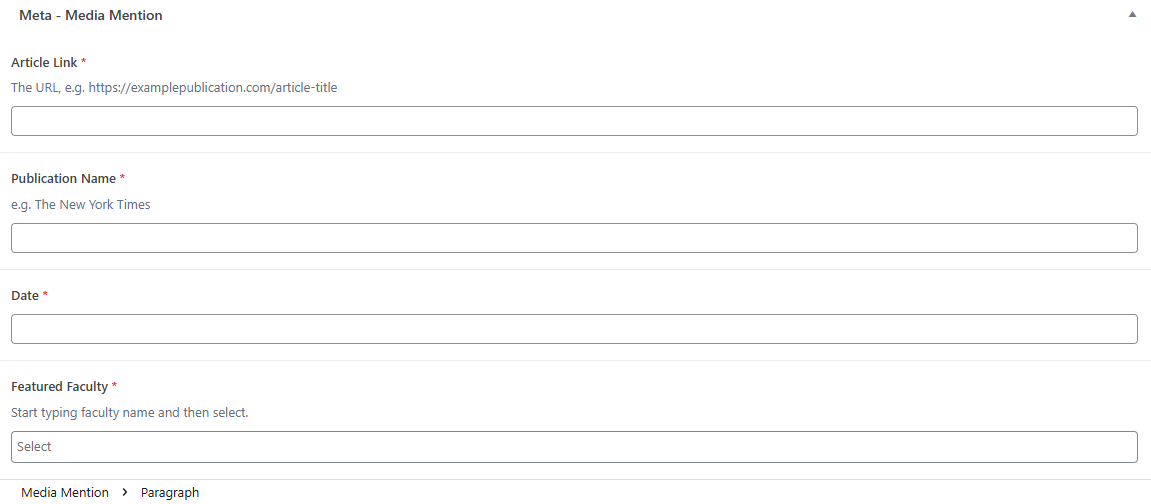Select Paragraph in the block breadcrumb
This screenshot has height=504, width=1151.
[x=170, y=493]
